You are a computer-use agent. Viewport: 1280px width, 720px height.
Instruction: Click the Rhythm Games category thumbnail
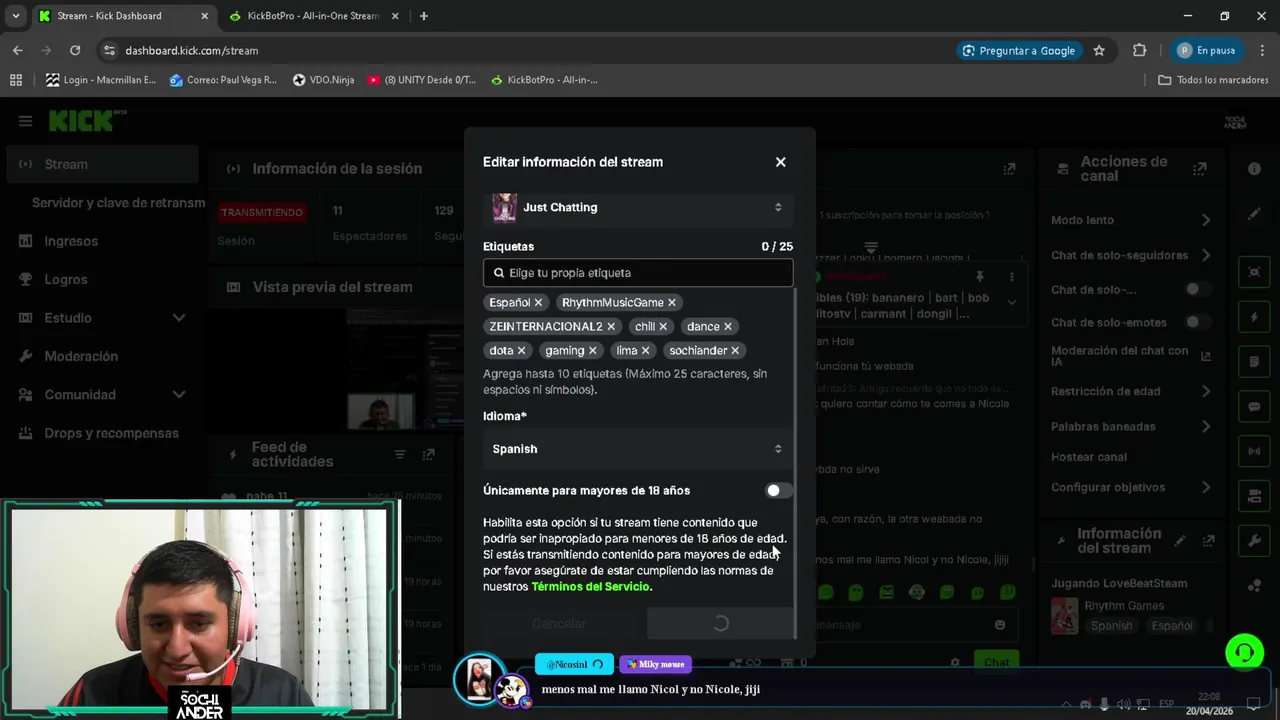pyautogui.click(x=1065, y=616)
